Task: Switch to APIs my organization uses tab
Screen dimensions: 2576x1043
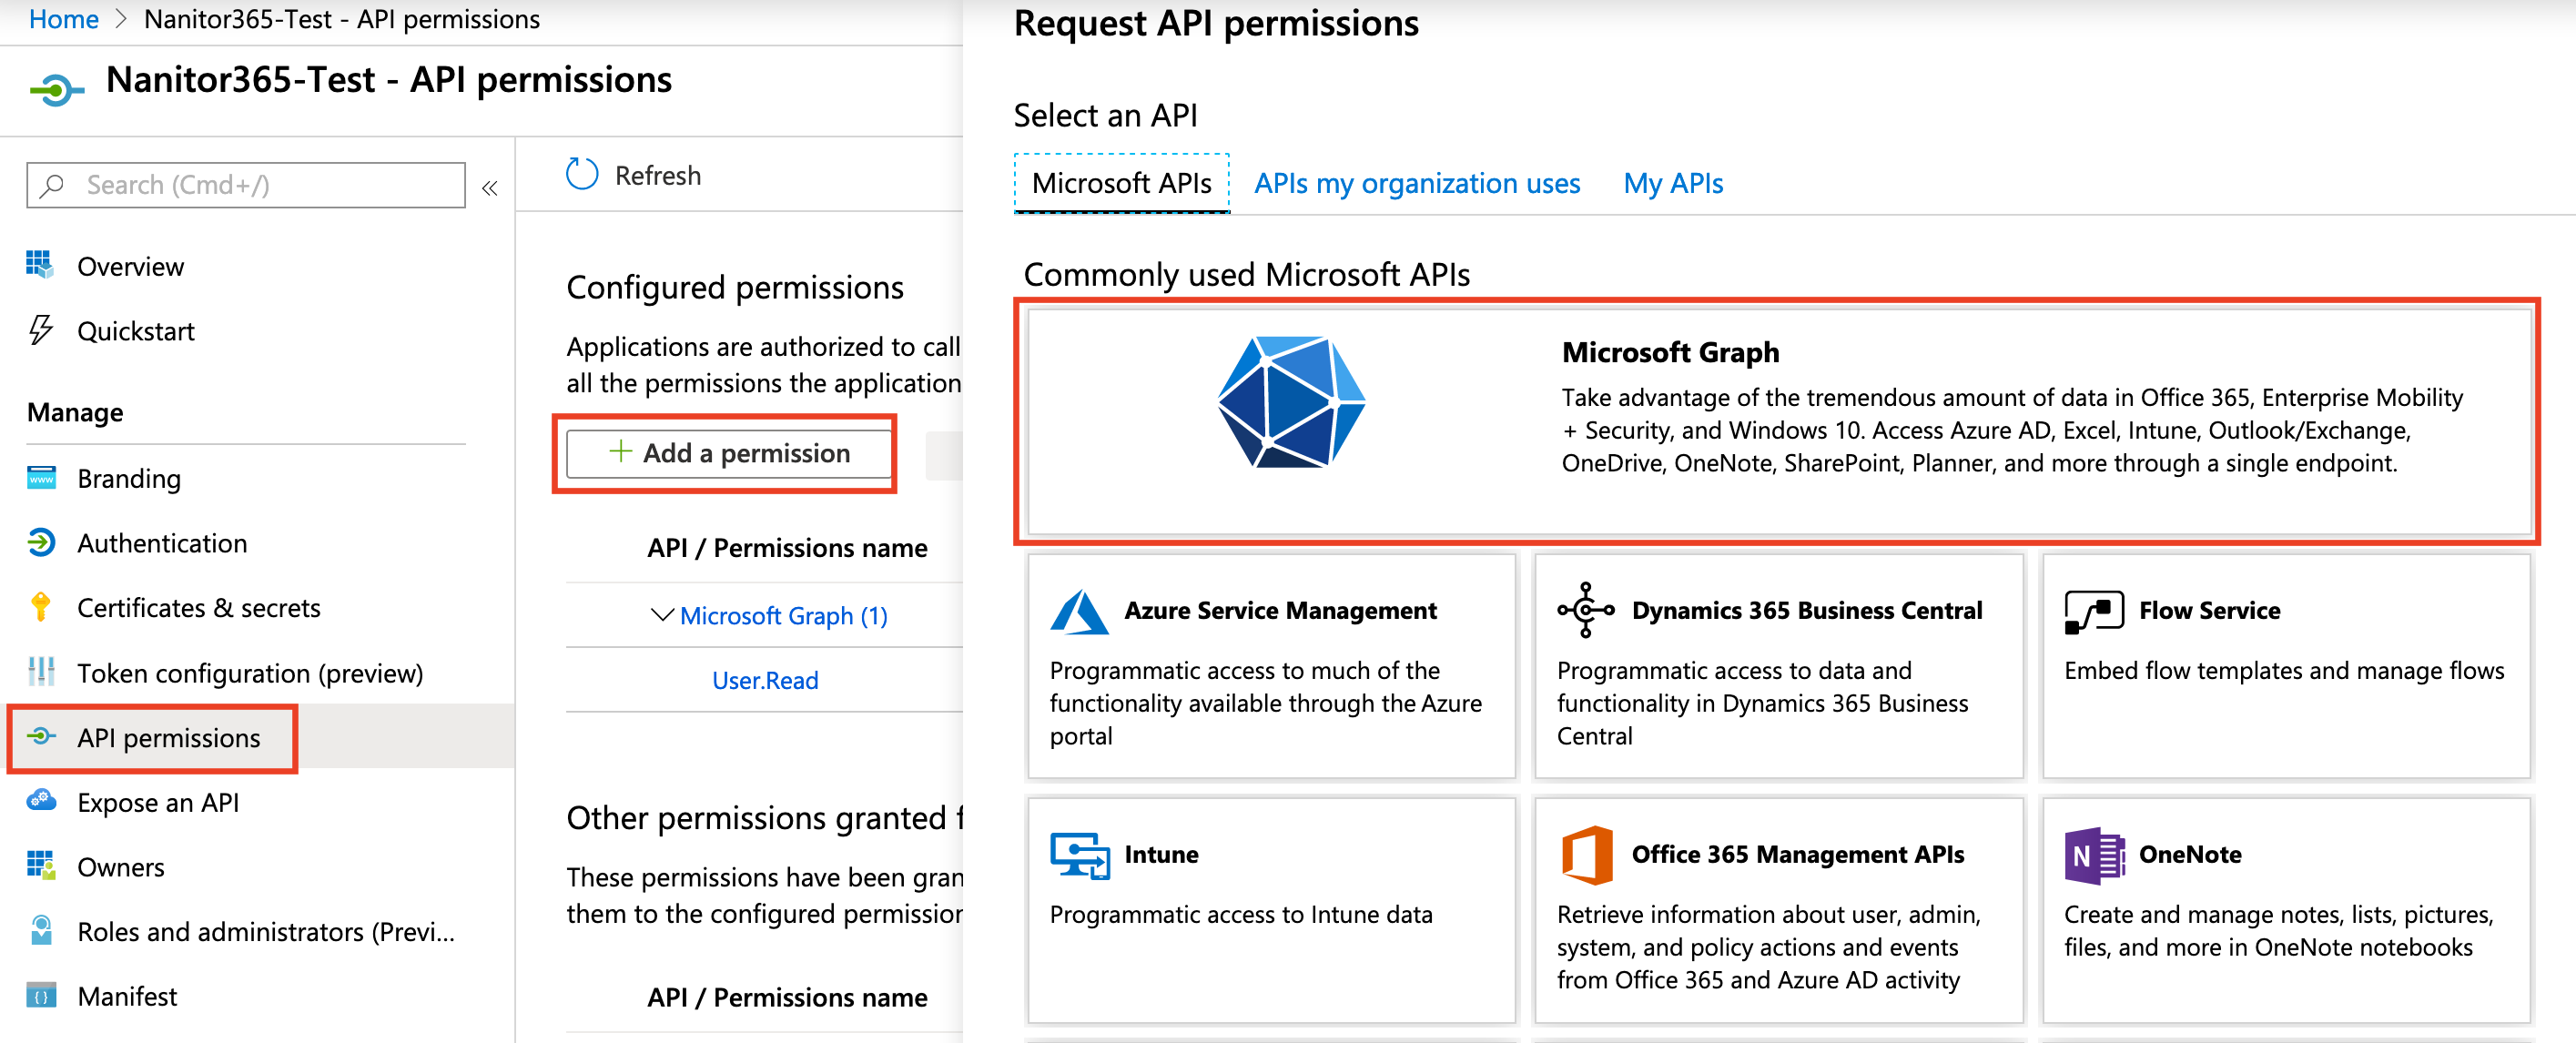Action: point(1416,184)
